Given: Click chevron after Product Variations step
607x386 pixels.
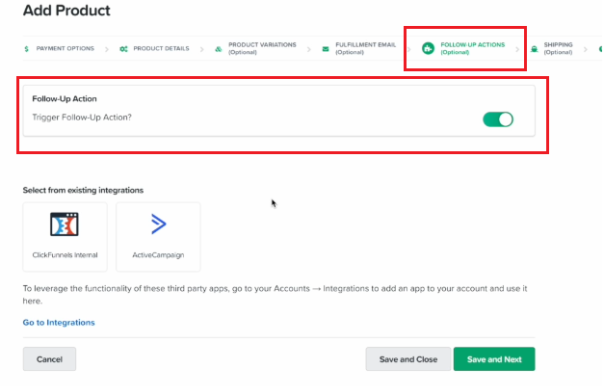Looking at the screenshot, I should (x=309, y=49).
